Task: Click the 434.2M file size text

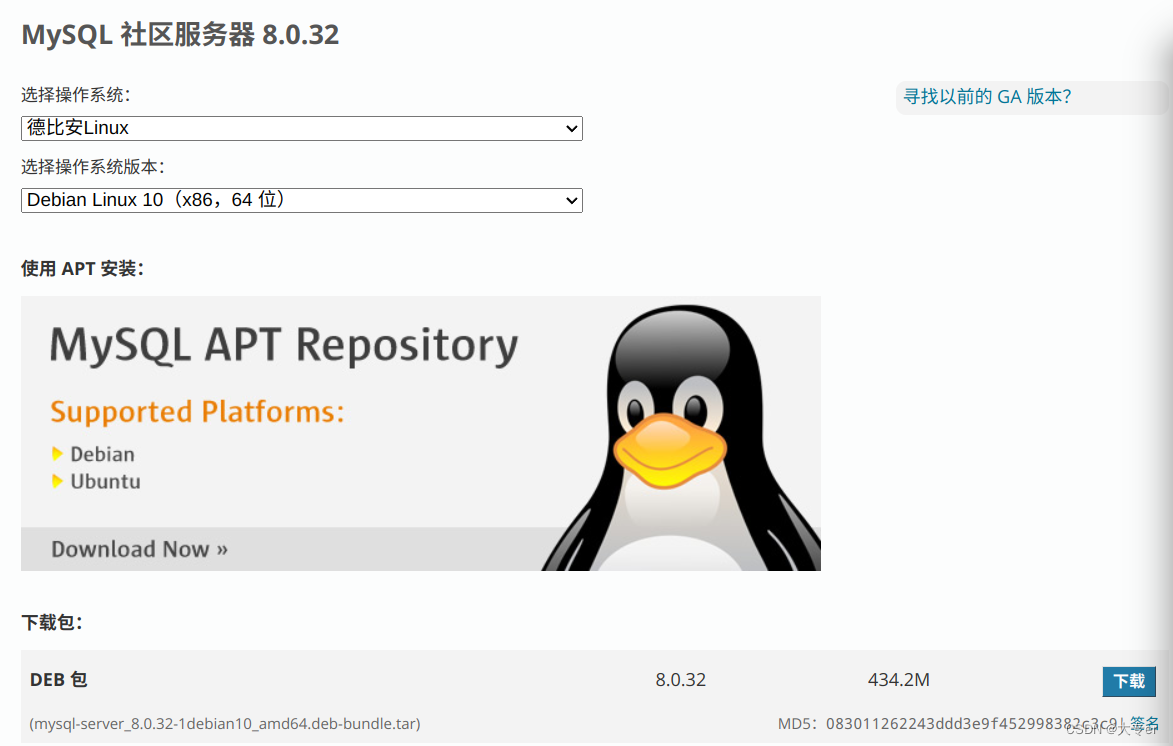Action: [898, 679]
